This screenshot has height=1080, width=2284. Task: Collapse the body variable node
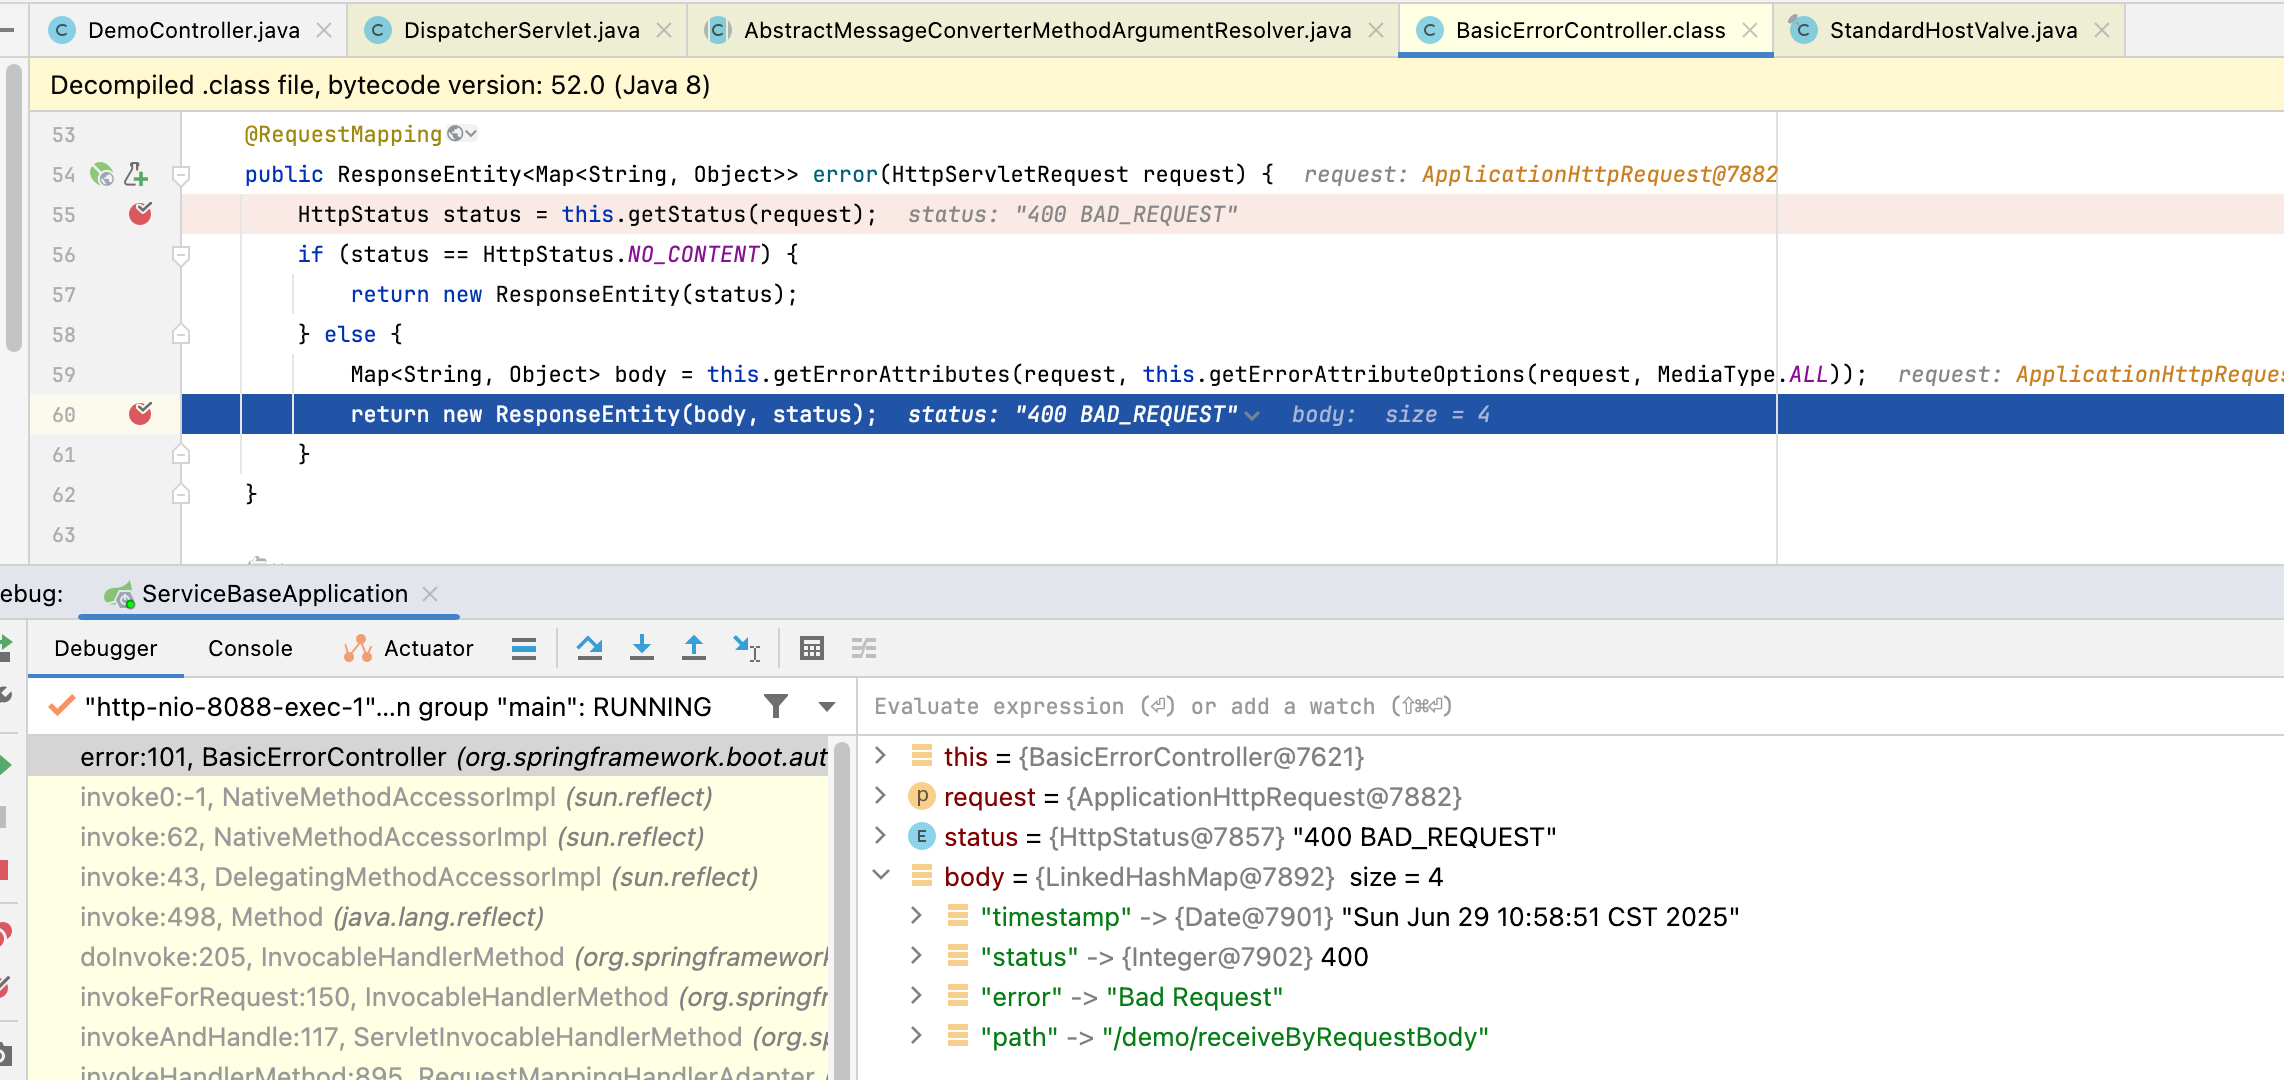tap(881, 876)
